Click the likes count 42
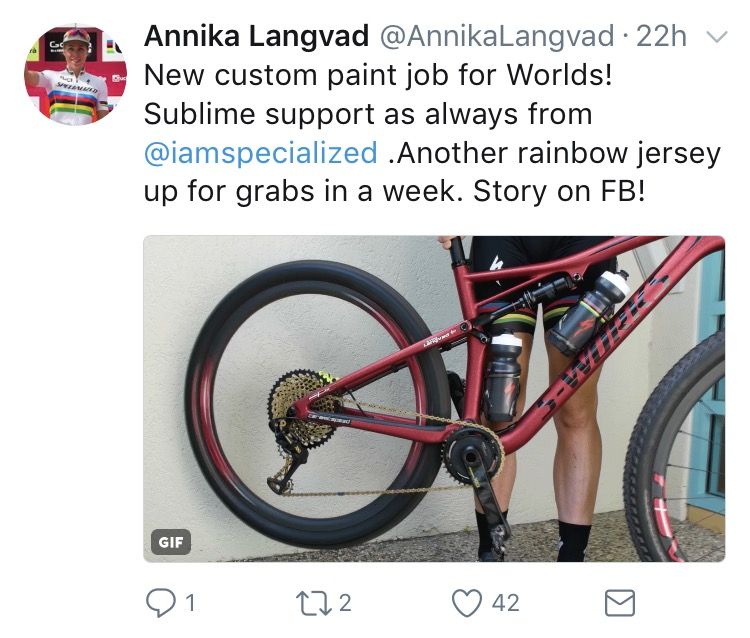The height and width of the screenshot is (638, 750). click(x=506, y=603)
